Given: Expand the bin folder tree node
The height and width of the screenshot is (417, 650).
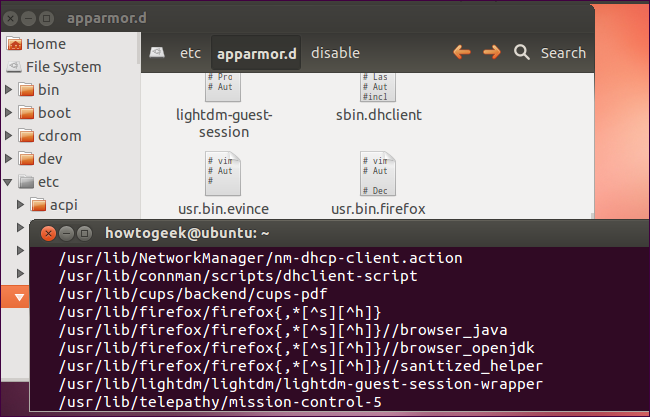Looking at the screenshot, I should (10, 90).
